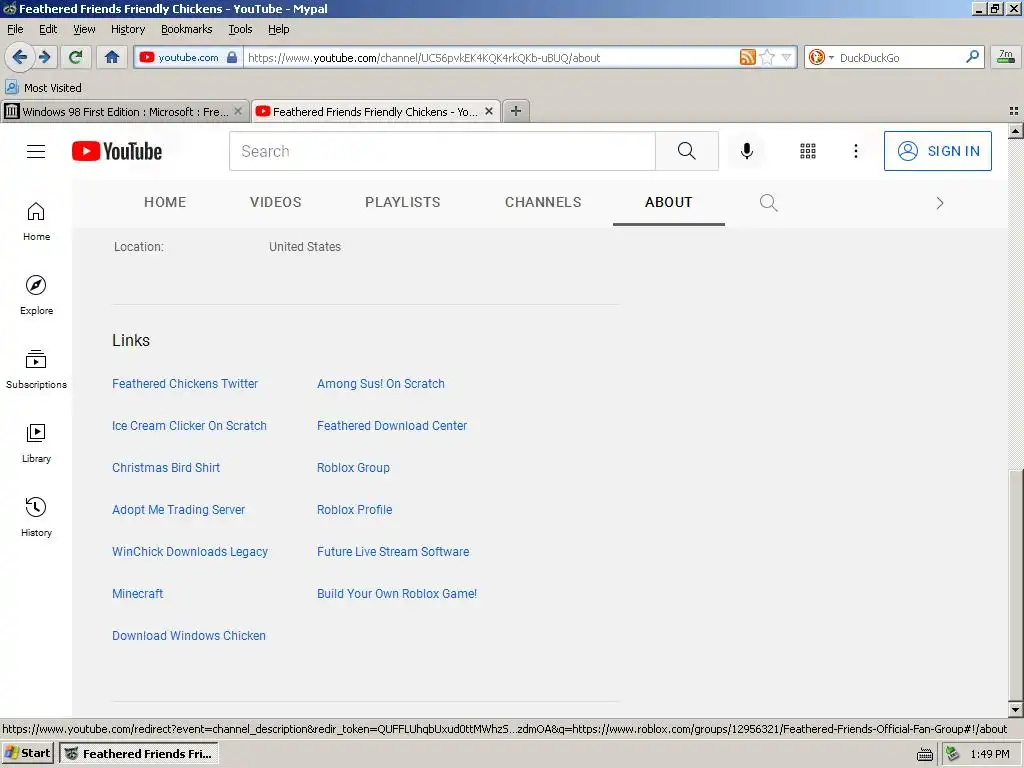Viewport: 1024px width, 768px height.
Task: Open the Help menu
Action: [278, 29]
